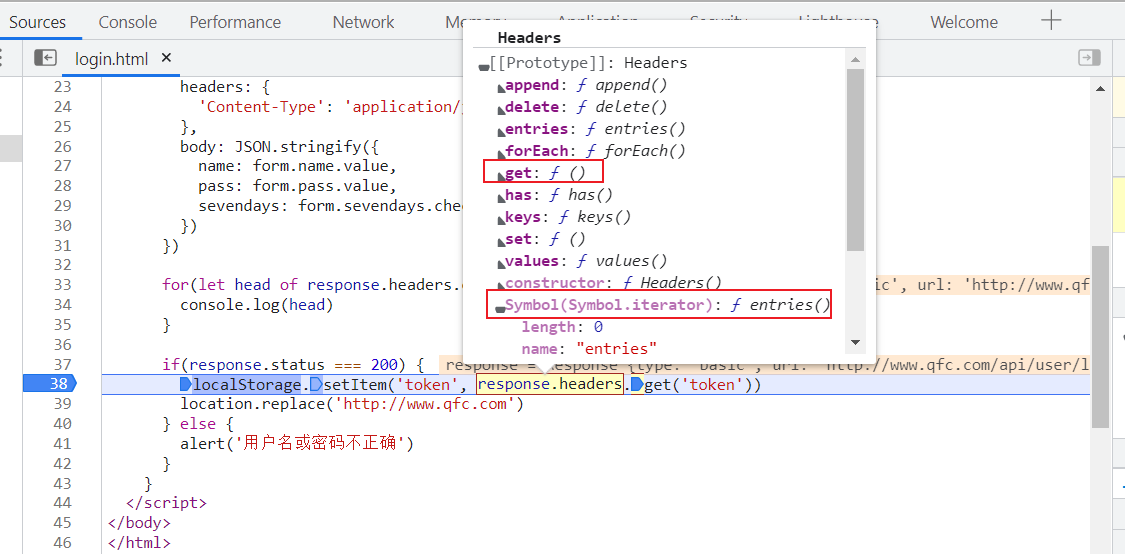
Task: Toggle inline breakpoint marker before localStorage
Action: point(186,385)
